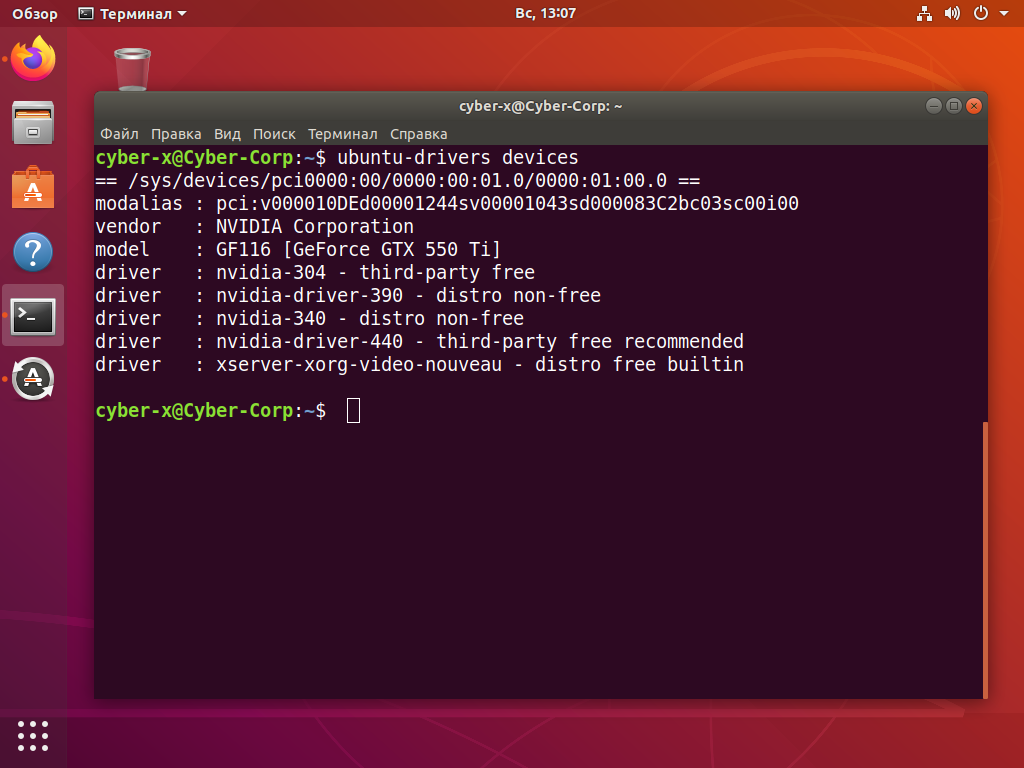Open the Файл menu
Viewport: 1024px width, 768px height.
119,134
